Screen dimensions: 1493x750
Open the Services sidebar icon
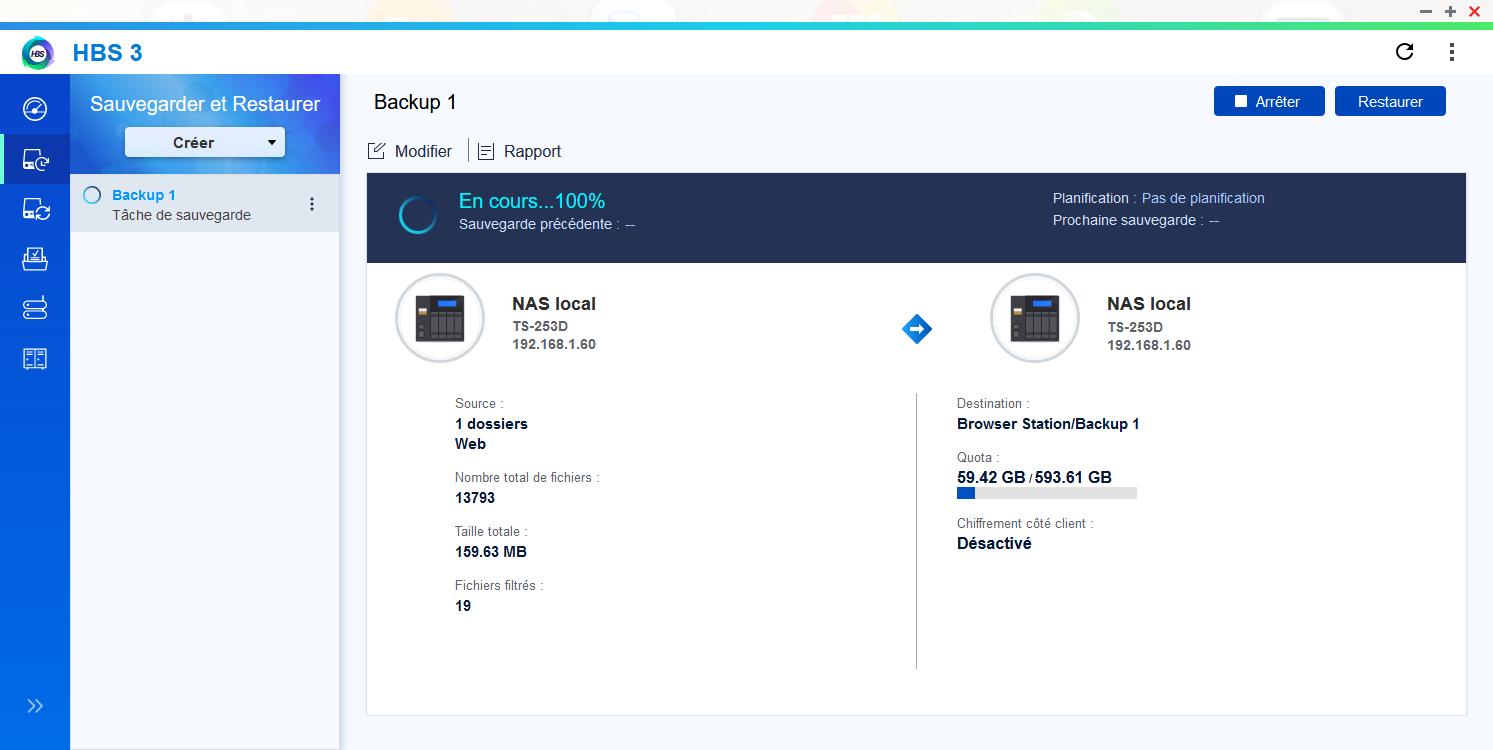point(35,359)
